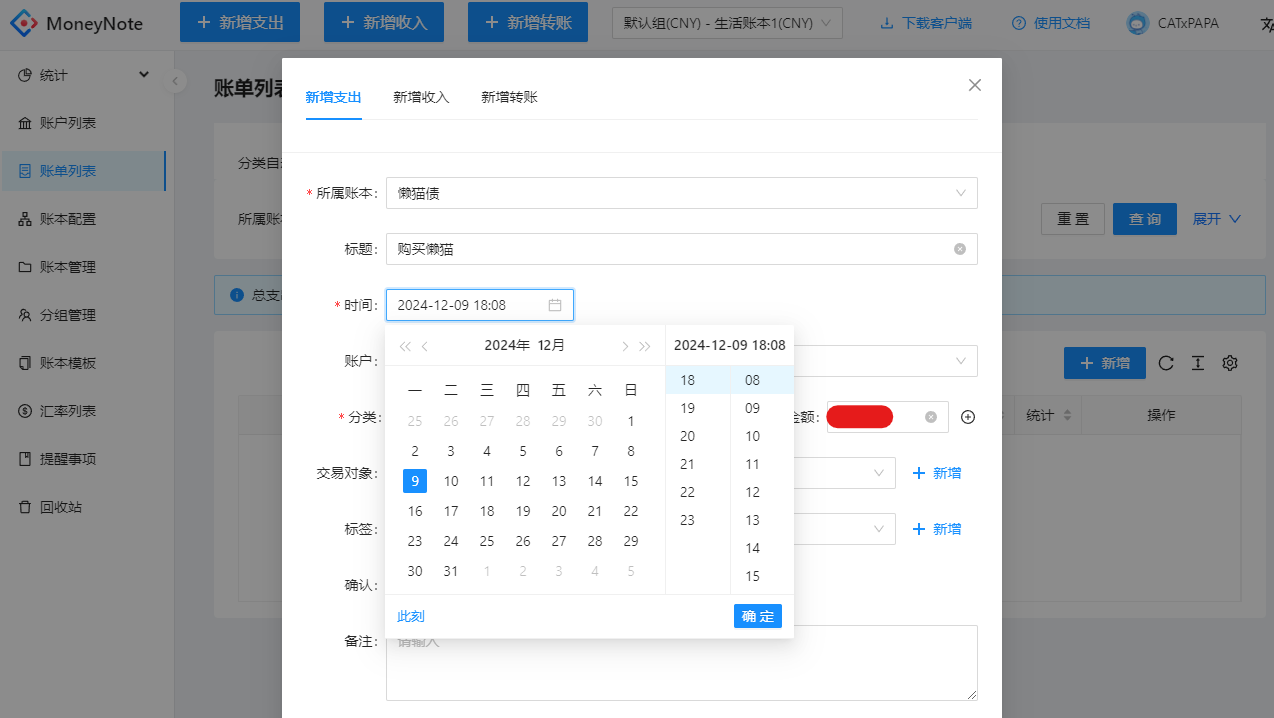Click 新增 beside 标签
The height and width of the screenshot is (718, 1274).
coord(937,529)
